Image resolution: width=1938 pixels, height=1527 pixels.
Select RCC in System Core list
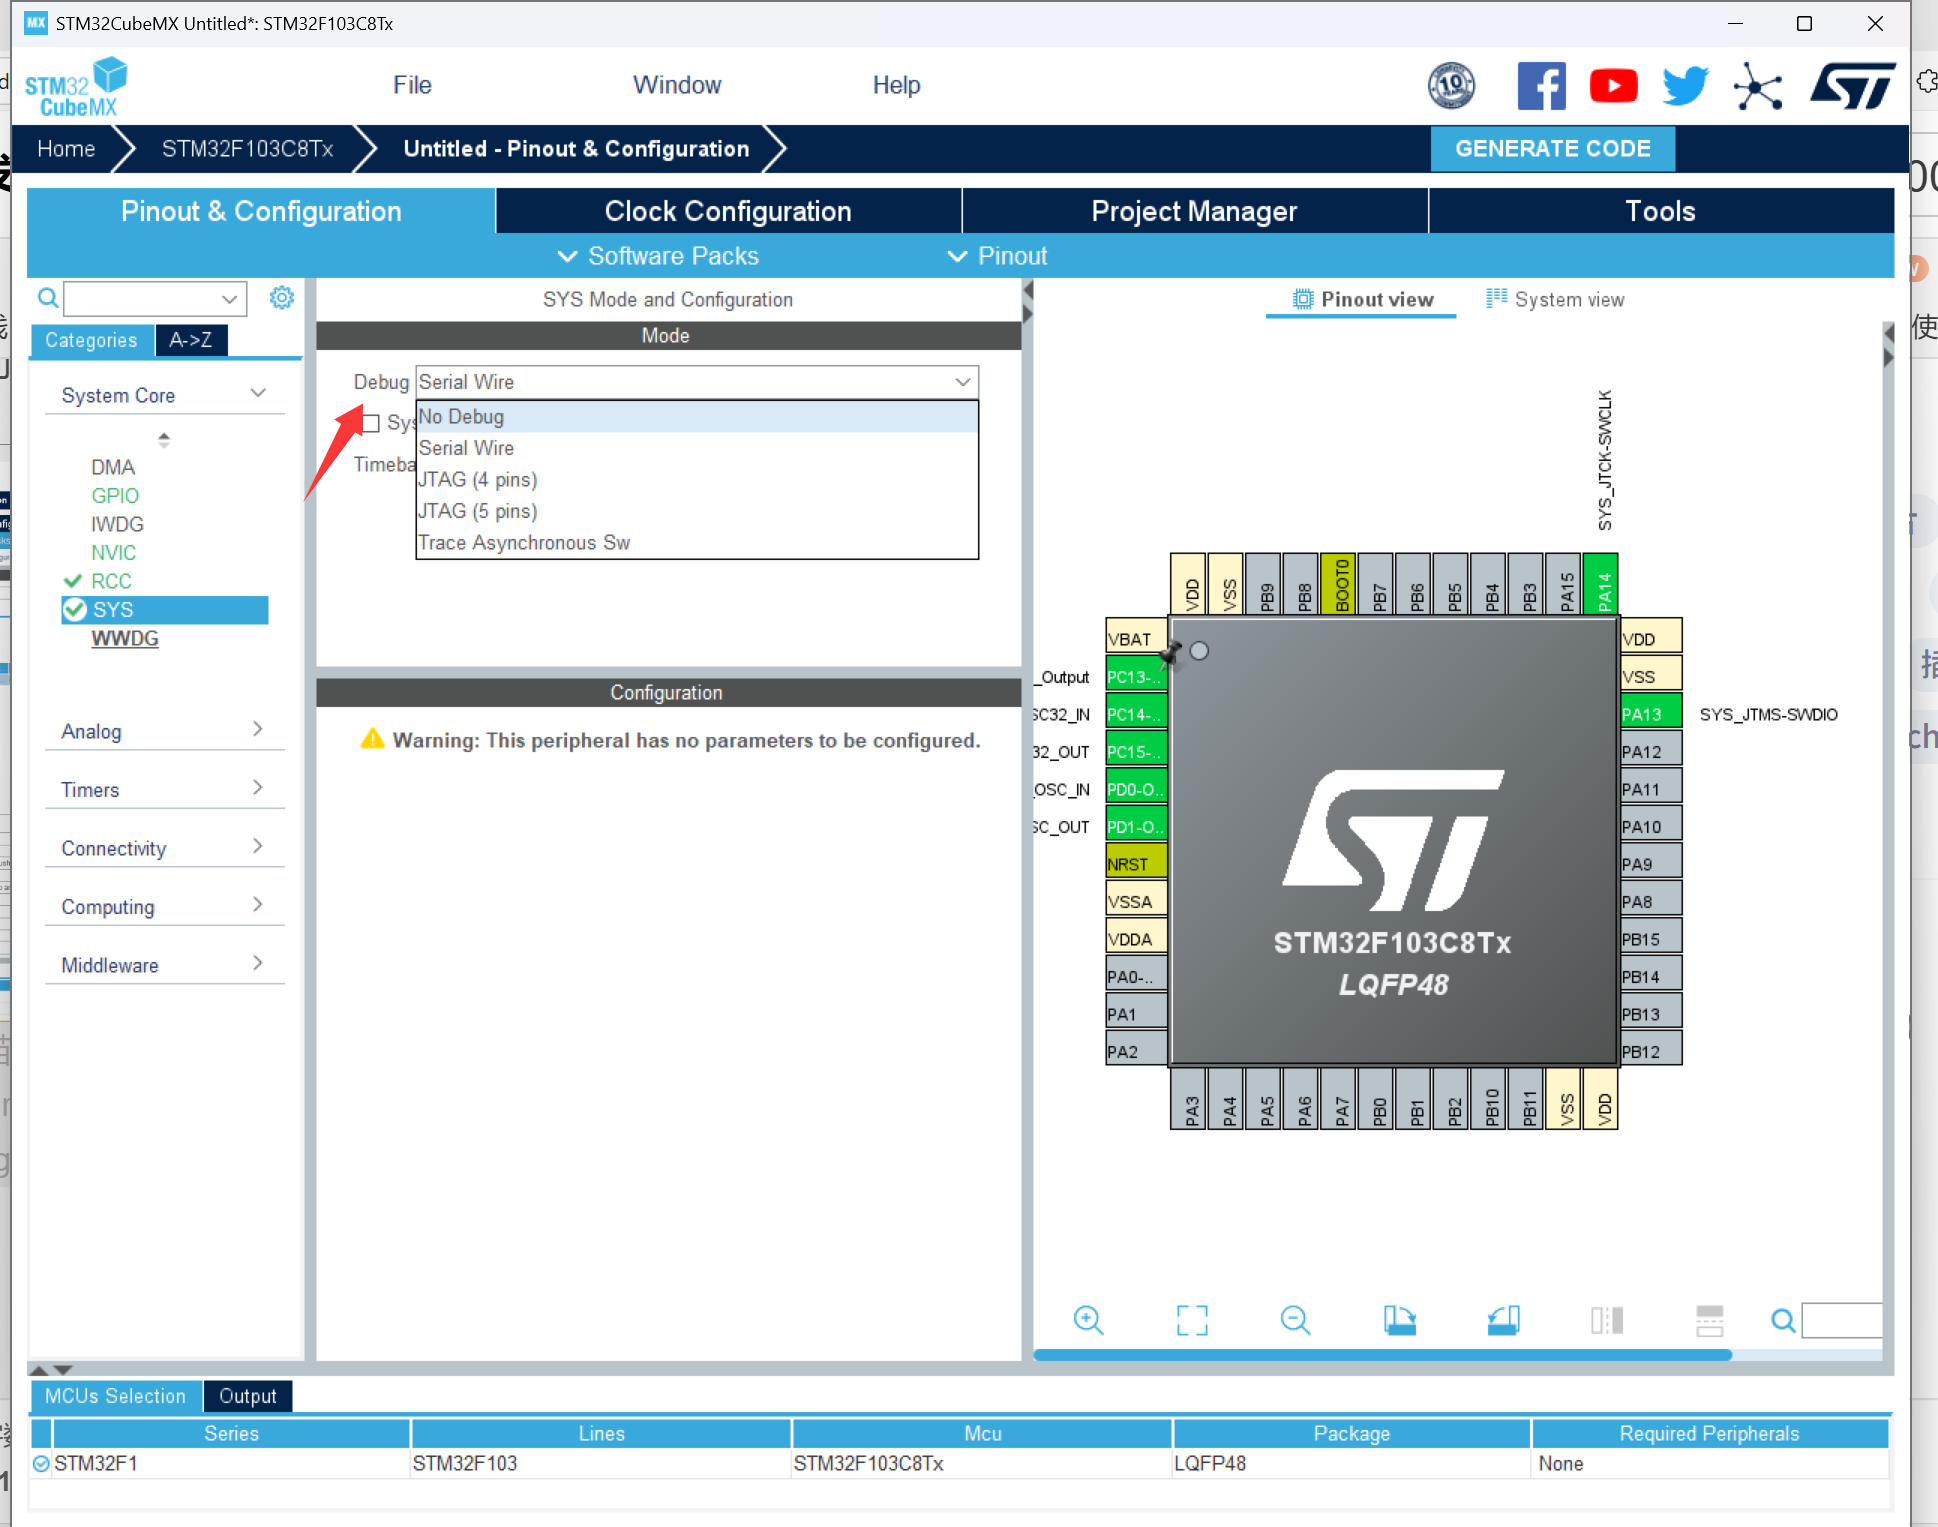111,581
